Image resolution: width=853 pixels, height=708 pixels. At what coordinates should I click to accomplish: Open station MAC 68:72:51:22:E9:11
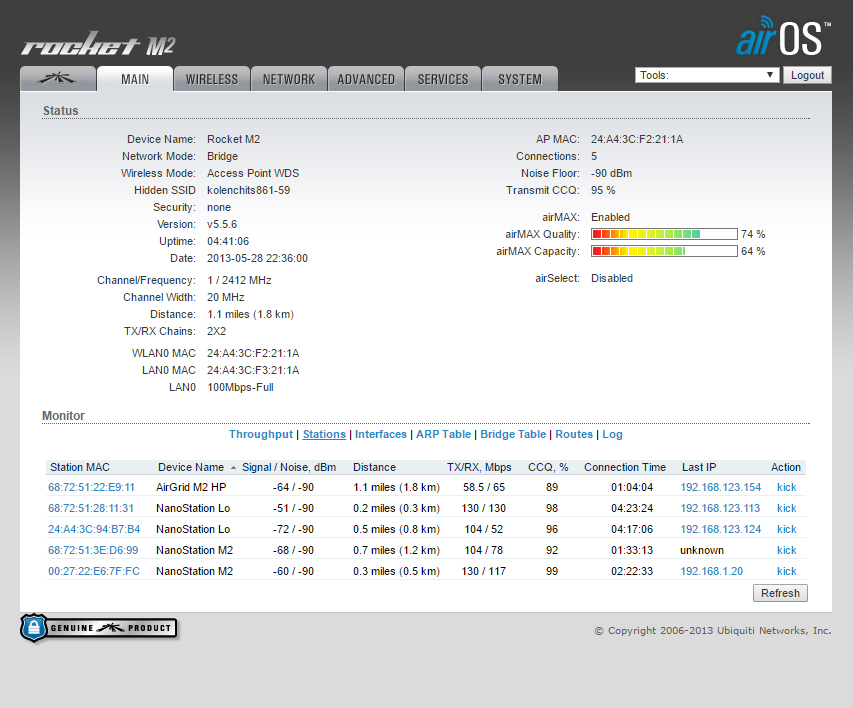[91, 487]
